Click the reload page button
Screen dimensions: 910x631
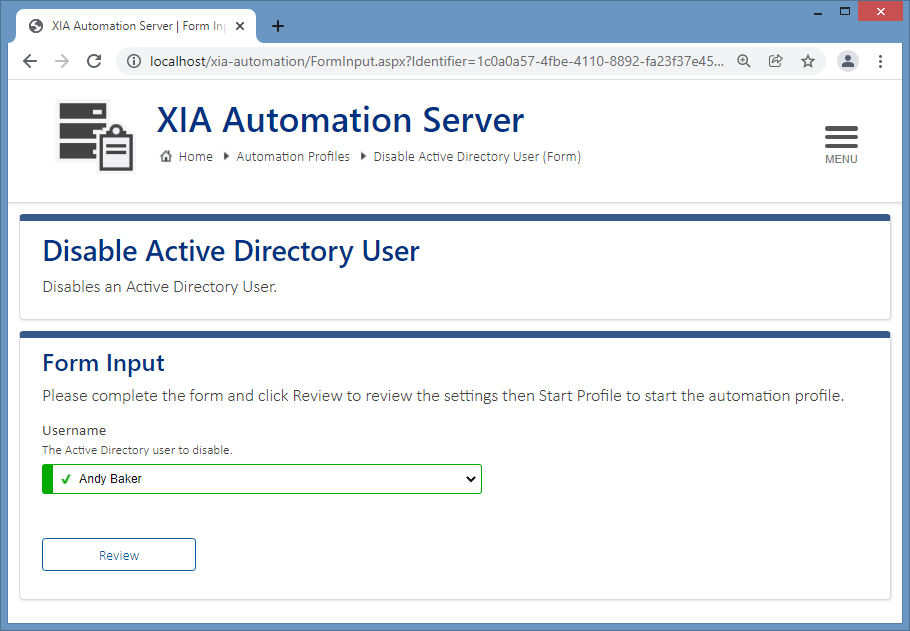[x=93, y=61]
